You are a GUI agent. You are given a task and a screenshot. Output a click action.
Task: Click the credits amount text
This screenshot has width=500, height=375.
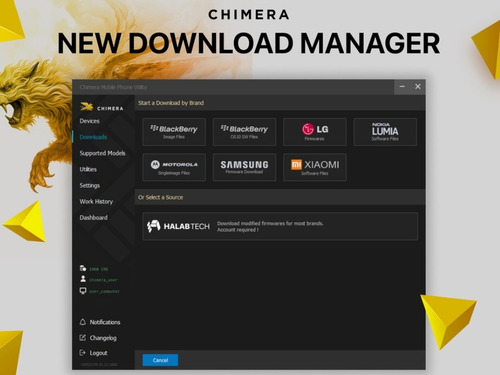pos(99,269)
